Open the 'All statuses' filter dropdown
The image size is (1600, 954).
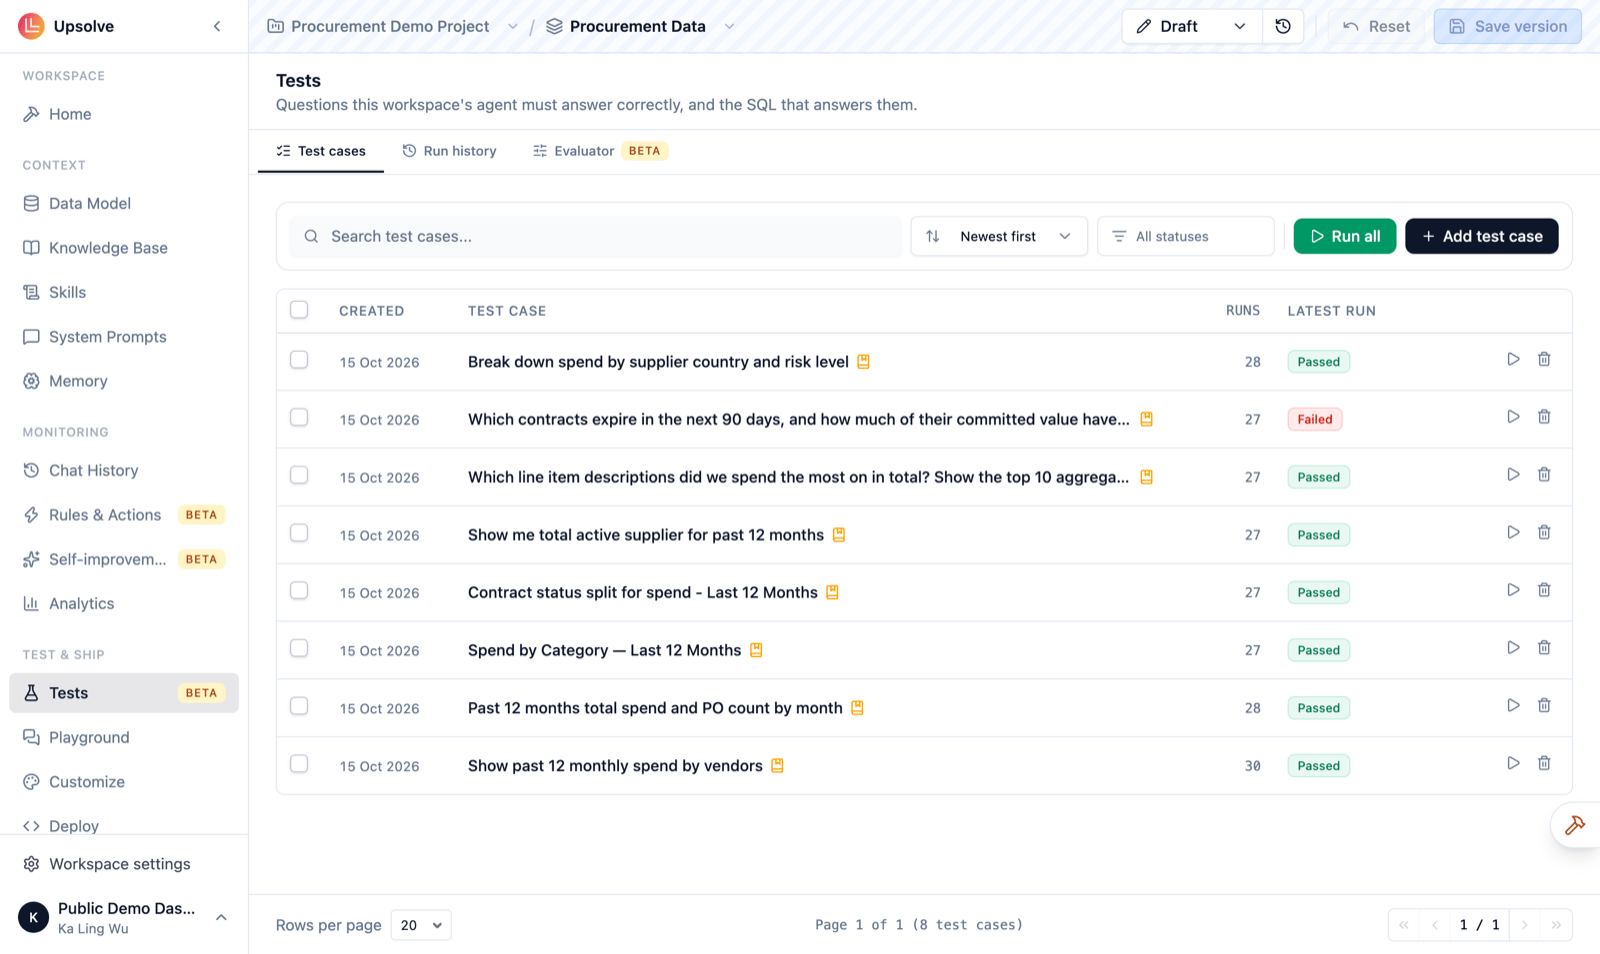(x=1186, y=236)
